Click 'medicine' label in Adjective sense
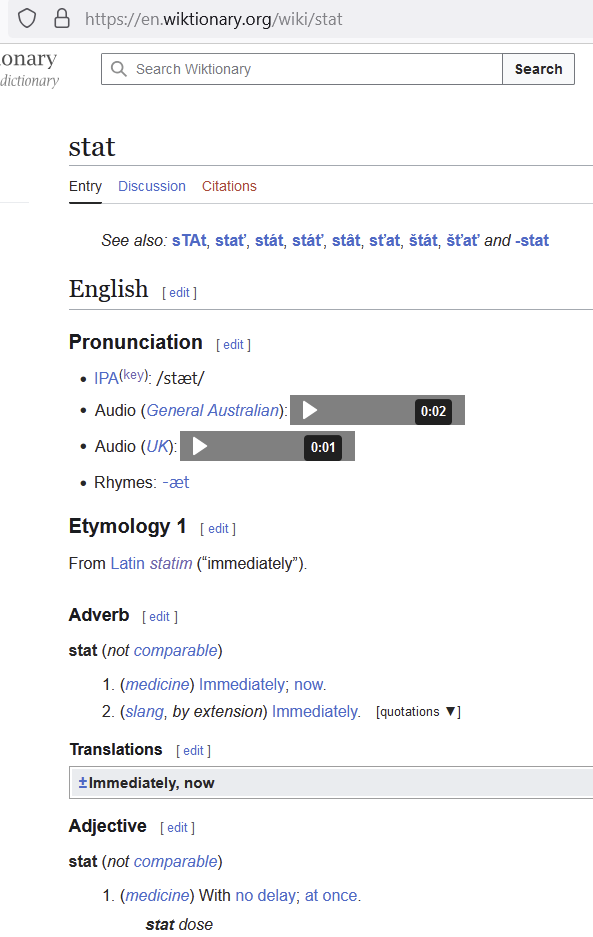The height and width of the screenshot is (937, 593). [157, 895]
